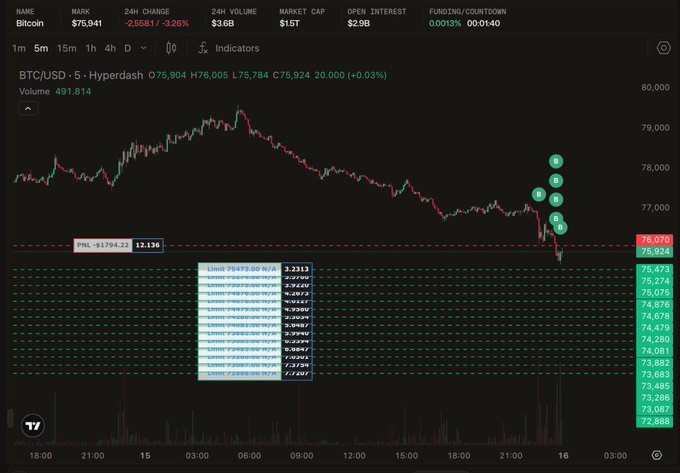Click the 73,087 order price label
This screenshot has height=473, width=680.
click(x=655, y=410)
